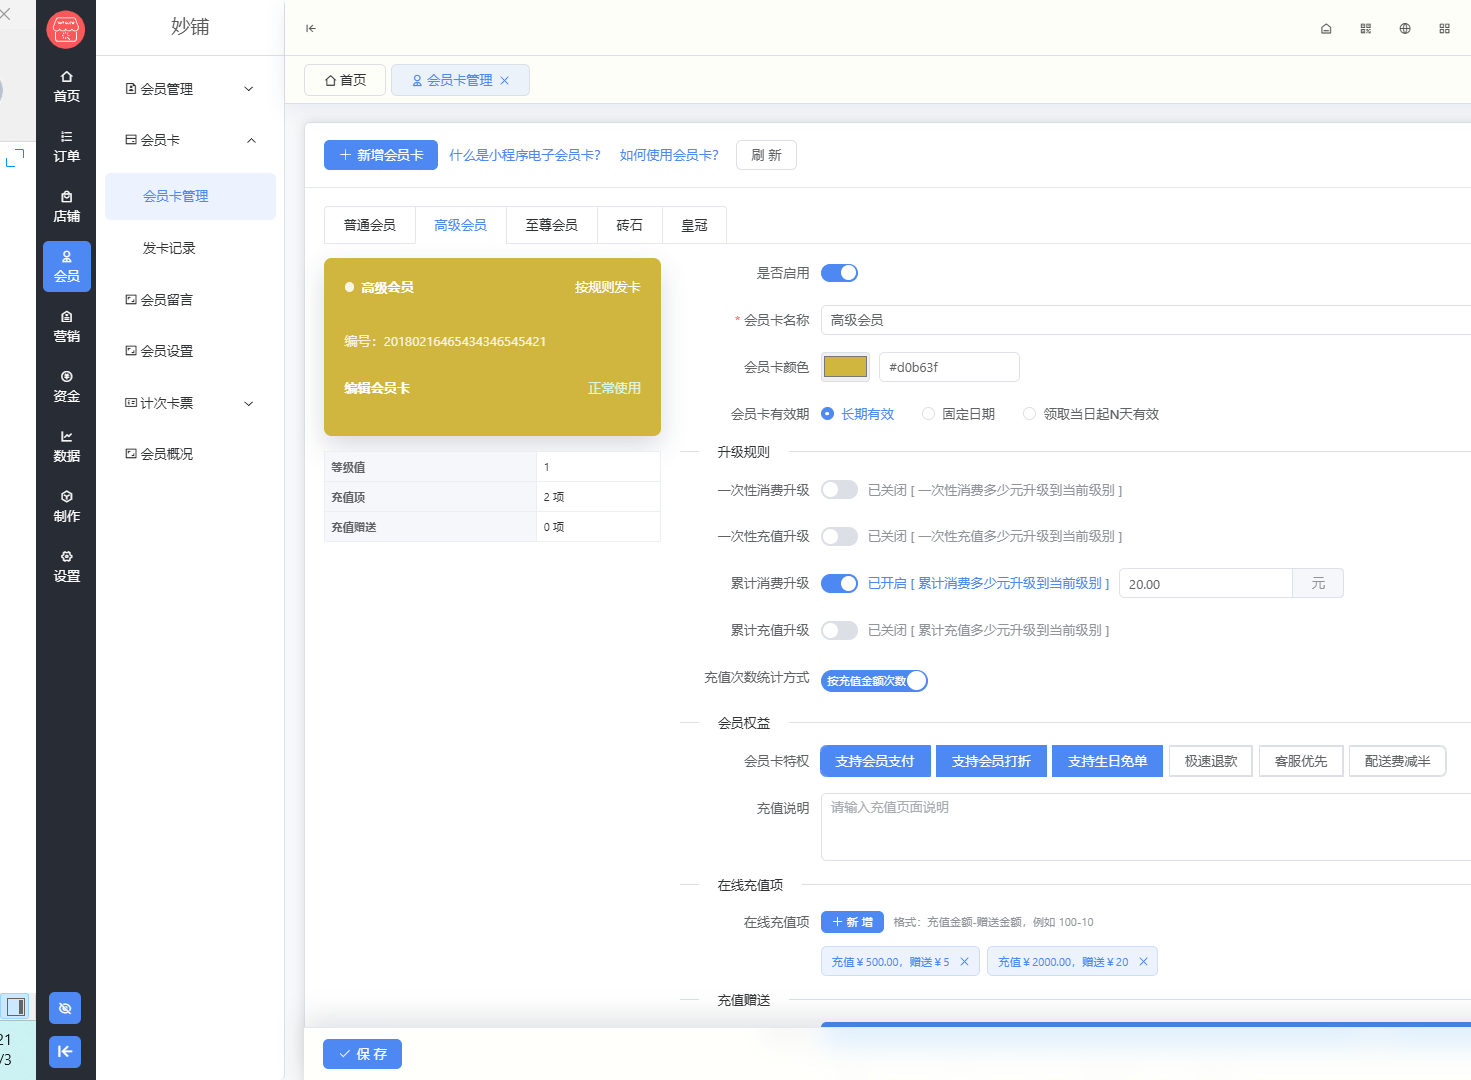
Task: Click the red 妙铺 shop logo
Action: [x=66, y=29]
